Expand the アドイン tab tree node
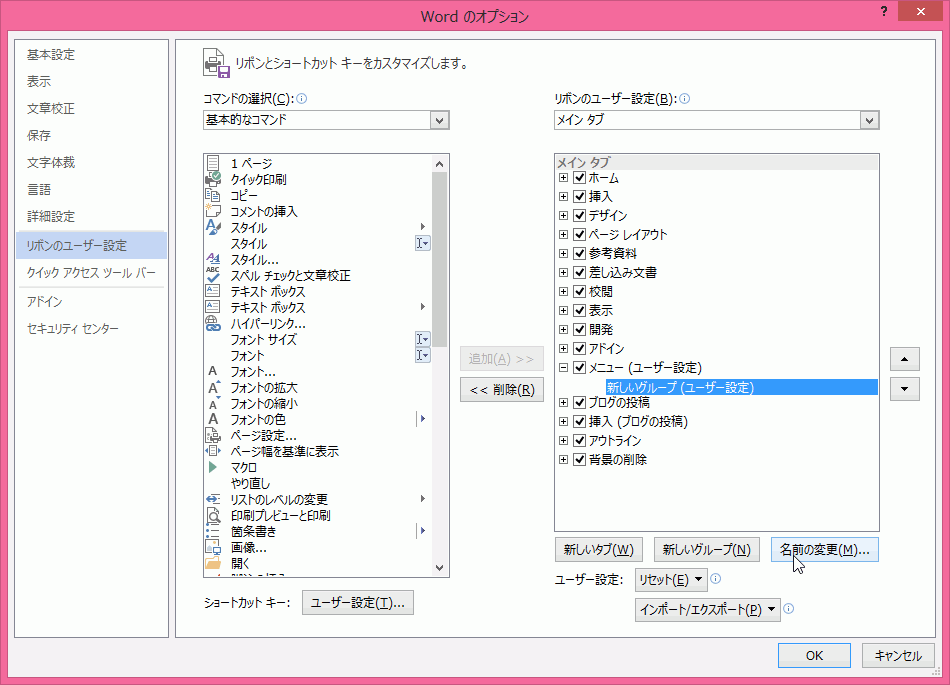950x685 pixels. [x=563, y=348]
